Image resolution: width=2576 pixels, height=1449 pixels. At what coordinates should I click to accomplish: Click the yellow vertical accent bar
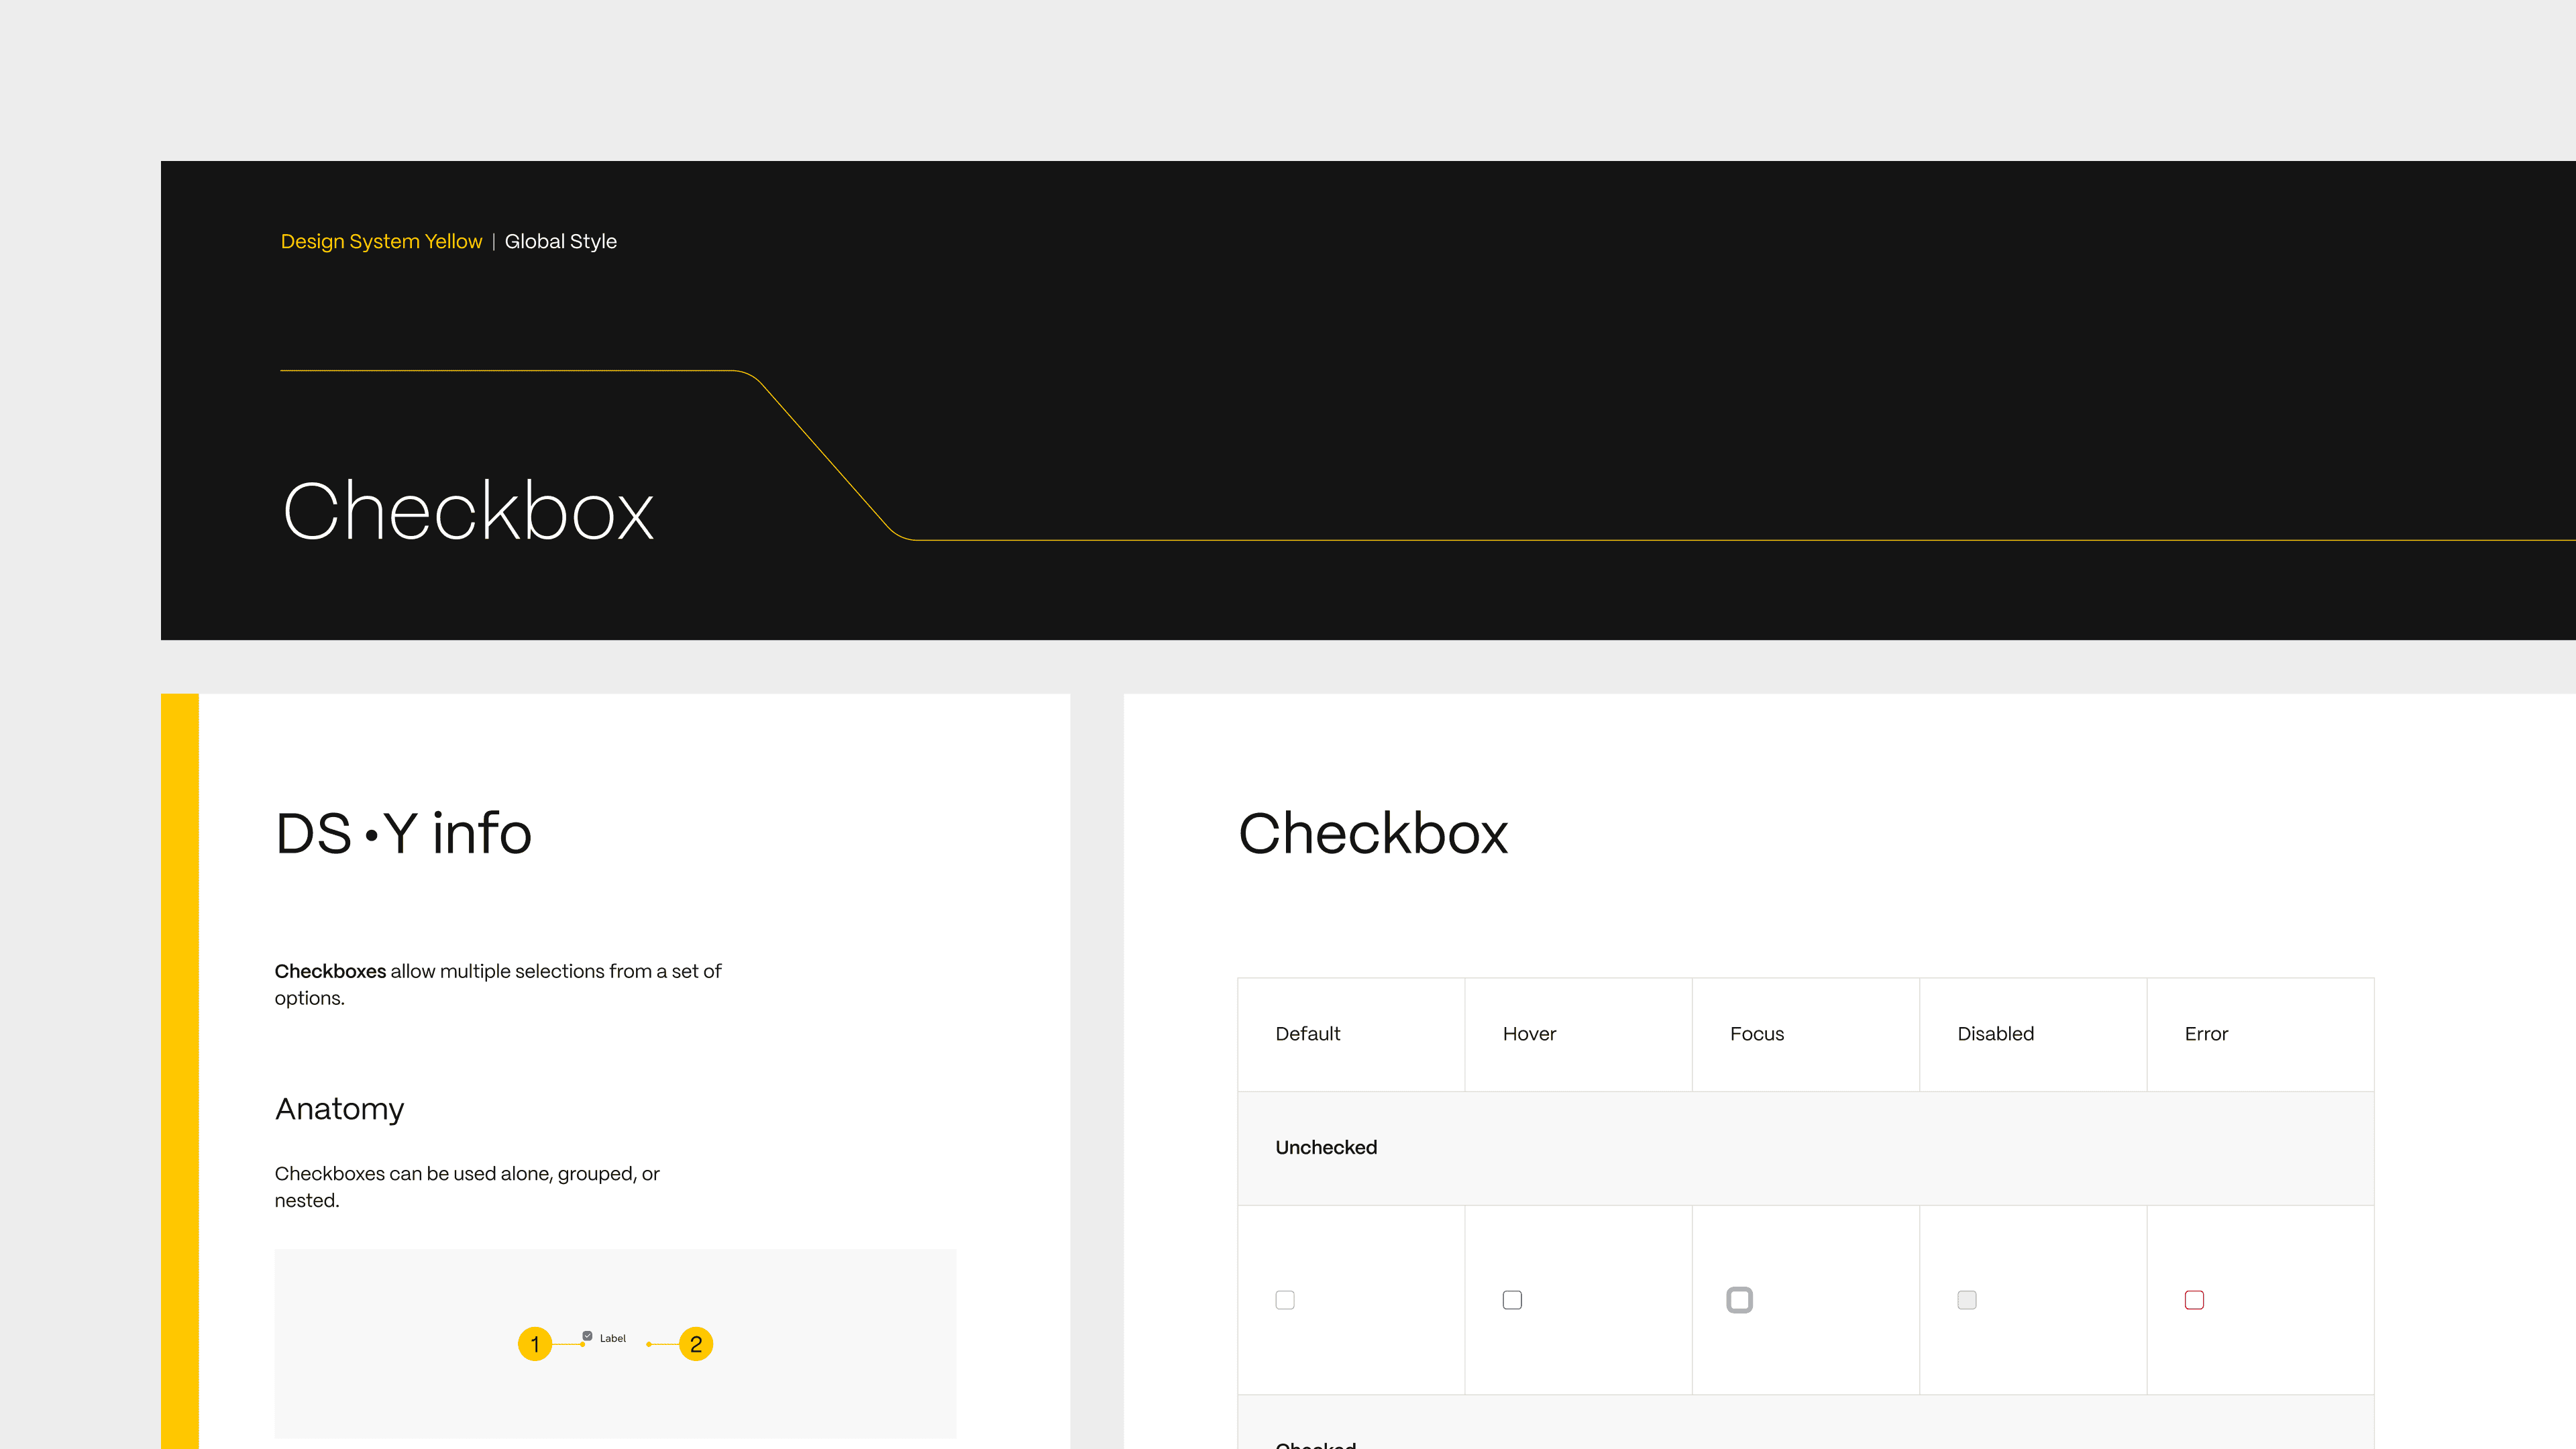coord(180,1070)
